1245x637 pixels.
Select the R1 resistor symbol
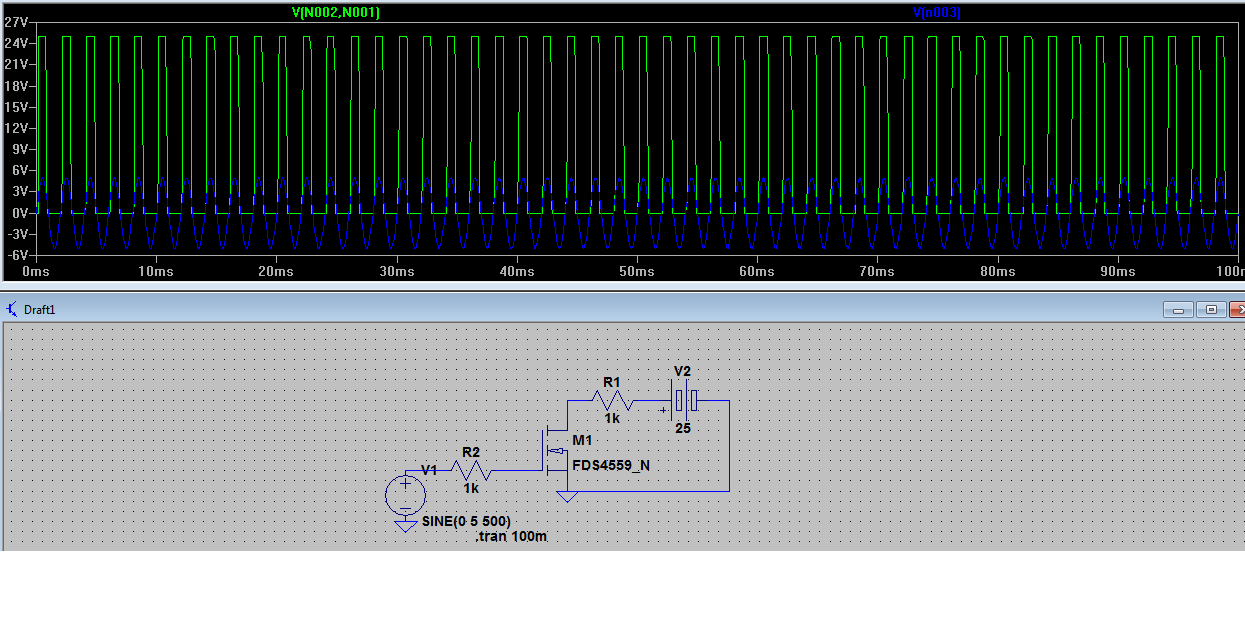pos(612,400)
